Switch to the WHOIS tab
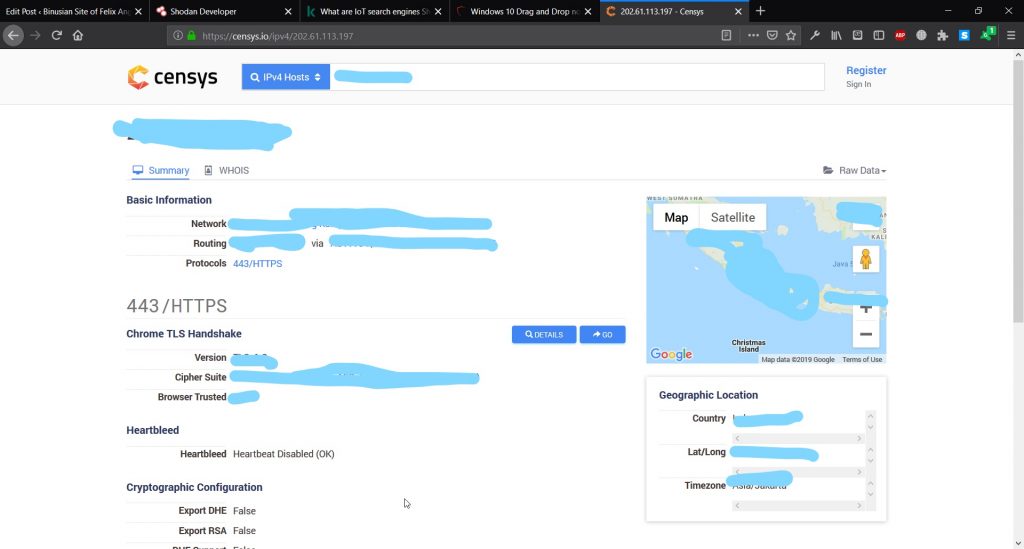 coord(227,171)
